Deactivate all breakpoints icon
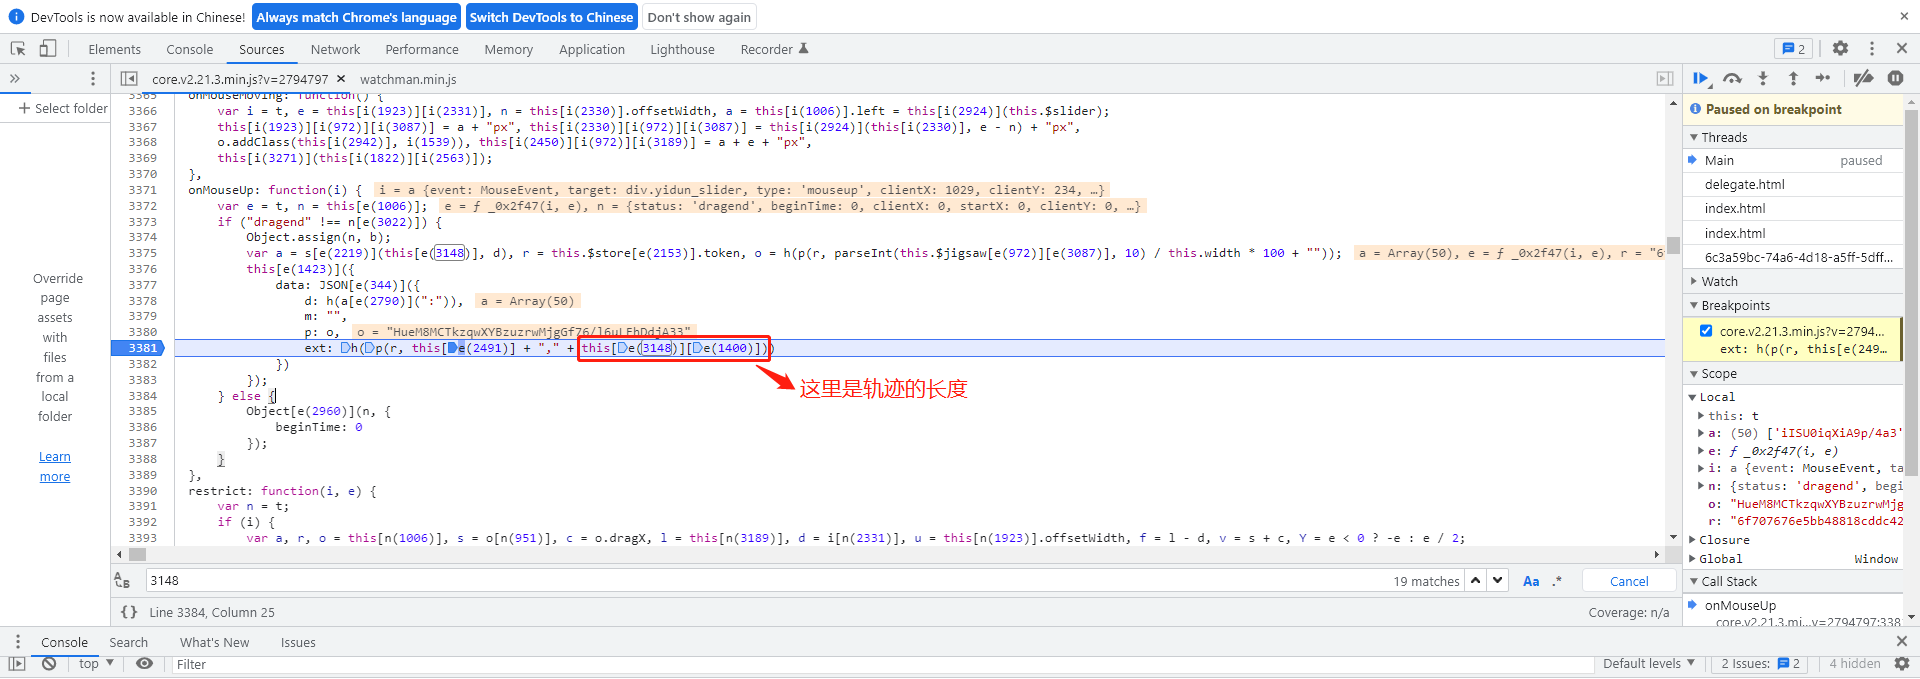The width and height of the screenshot is (1920, 679). [x=1863, y=79]
